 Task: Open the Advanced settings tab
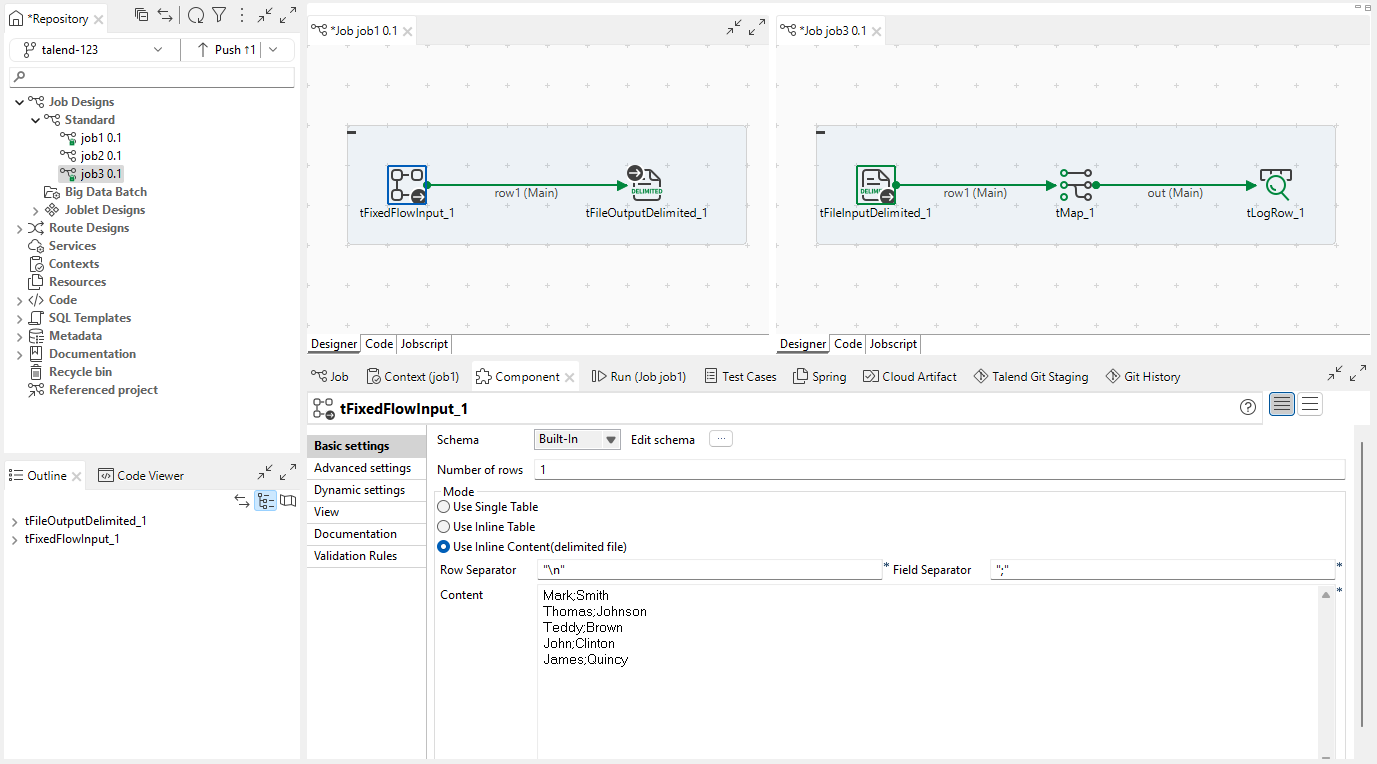tap(362, 468)
